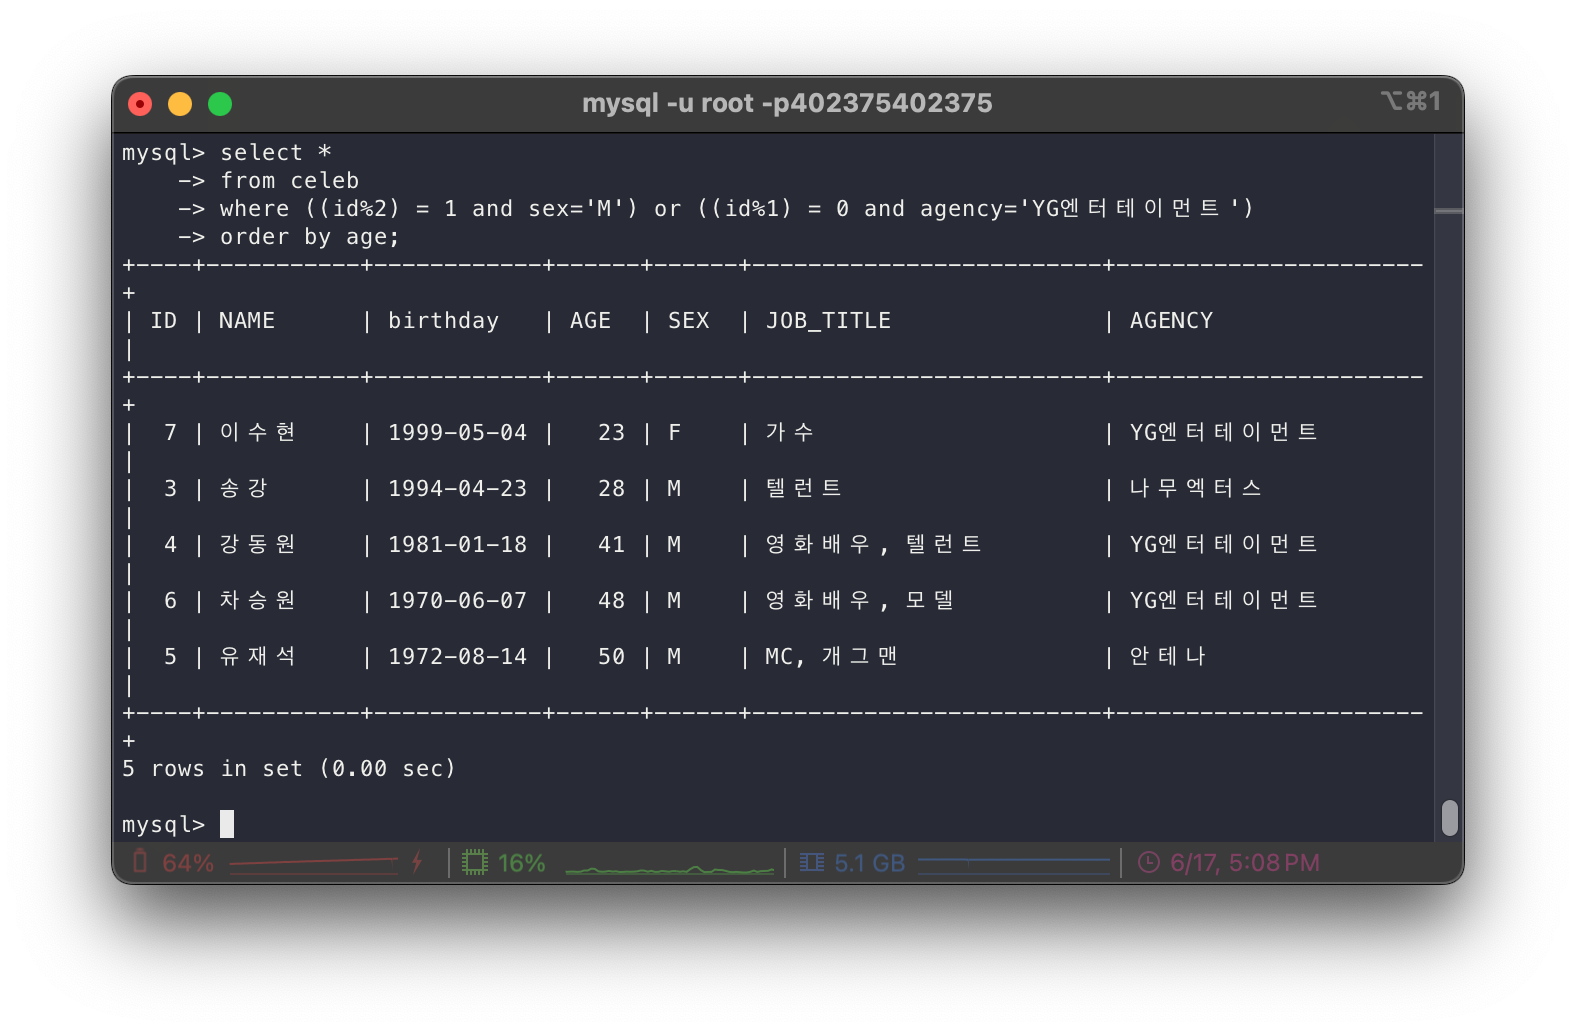
Task: Click the agency 나무엑터스
Action: (x=1195, y=488)
